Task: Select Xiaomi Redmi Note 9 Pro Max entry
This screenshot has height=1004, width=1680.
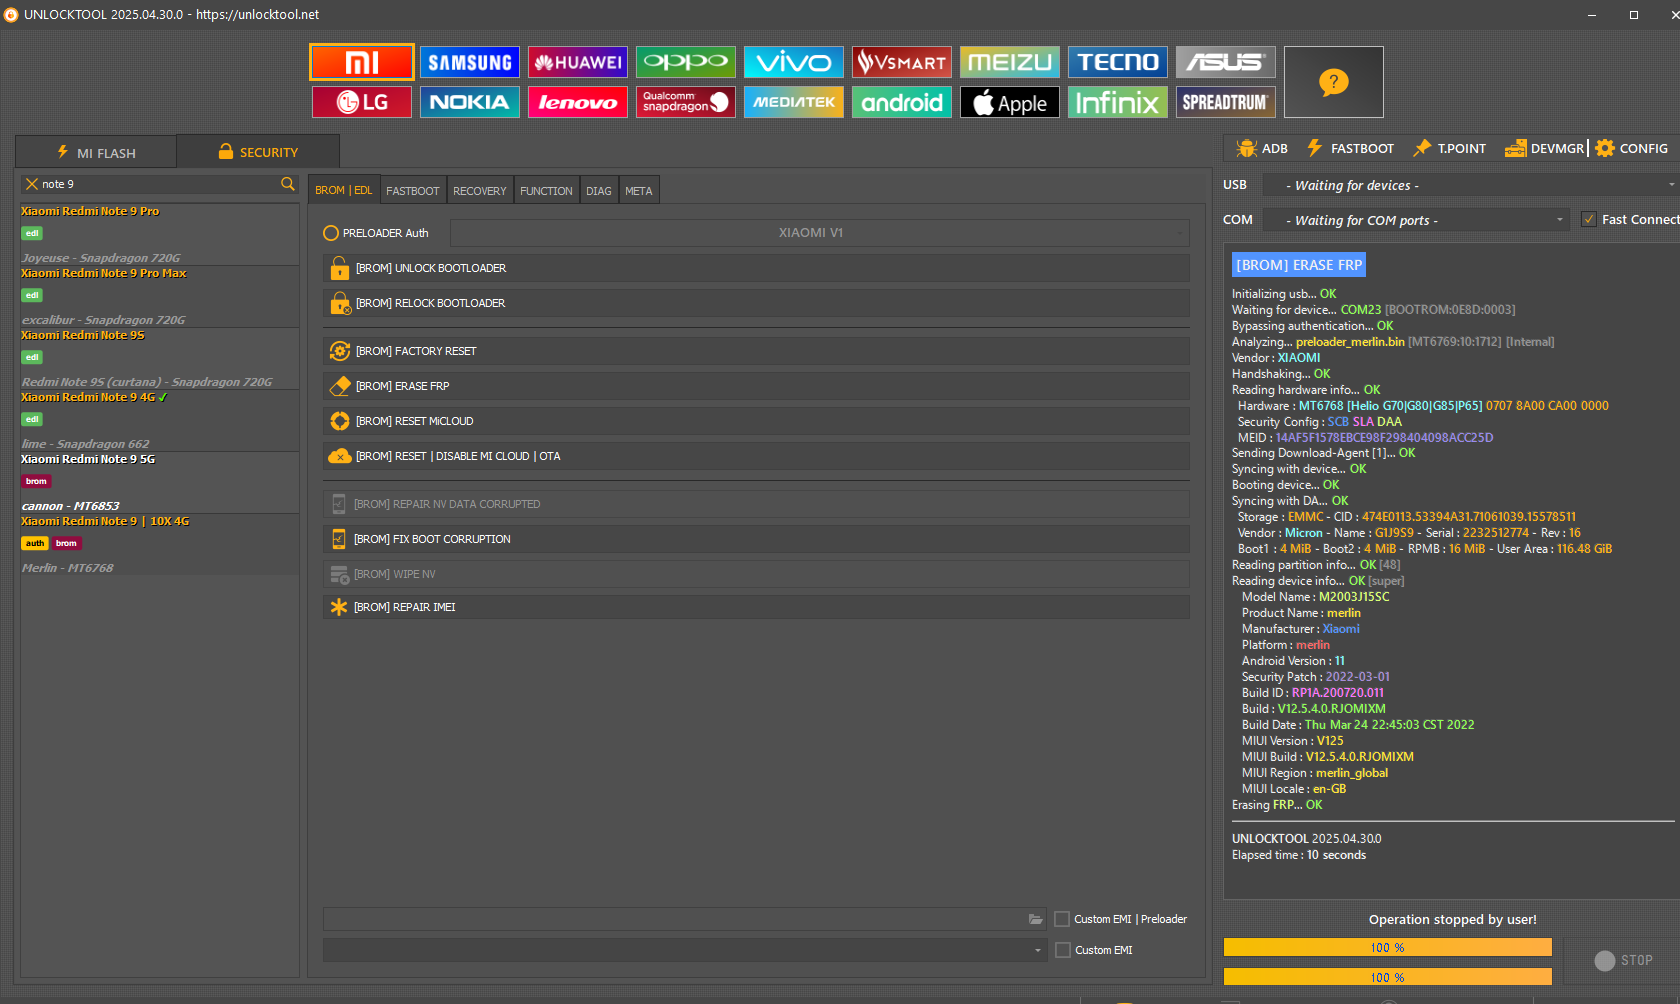Action: [x=159, y=296]
